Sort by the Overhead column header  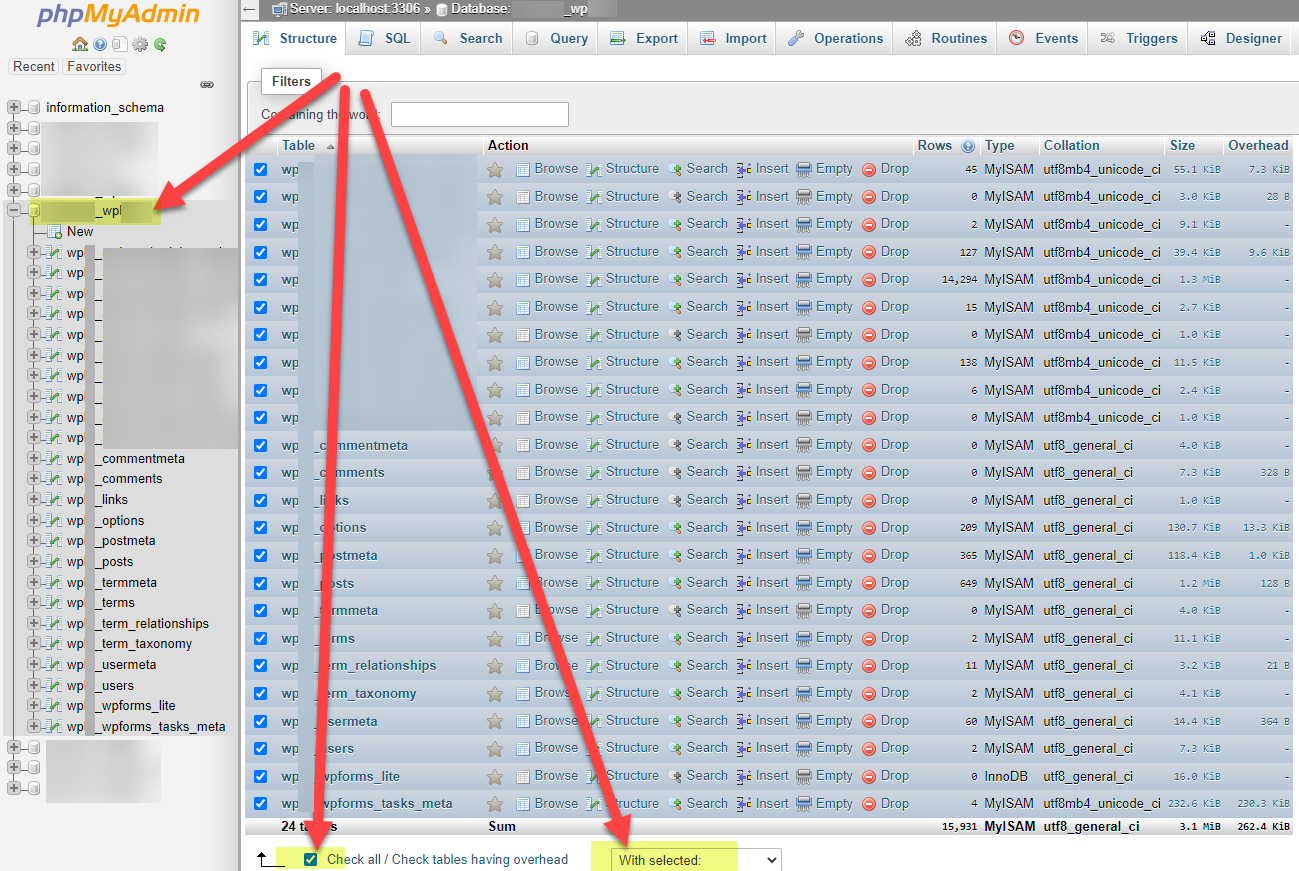1258,146
